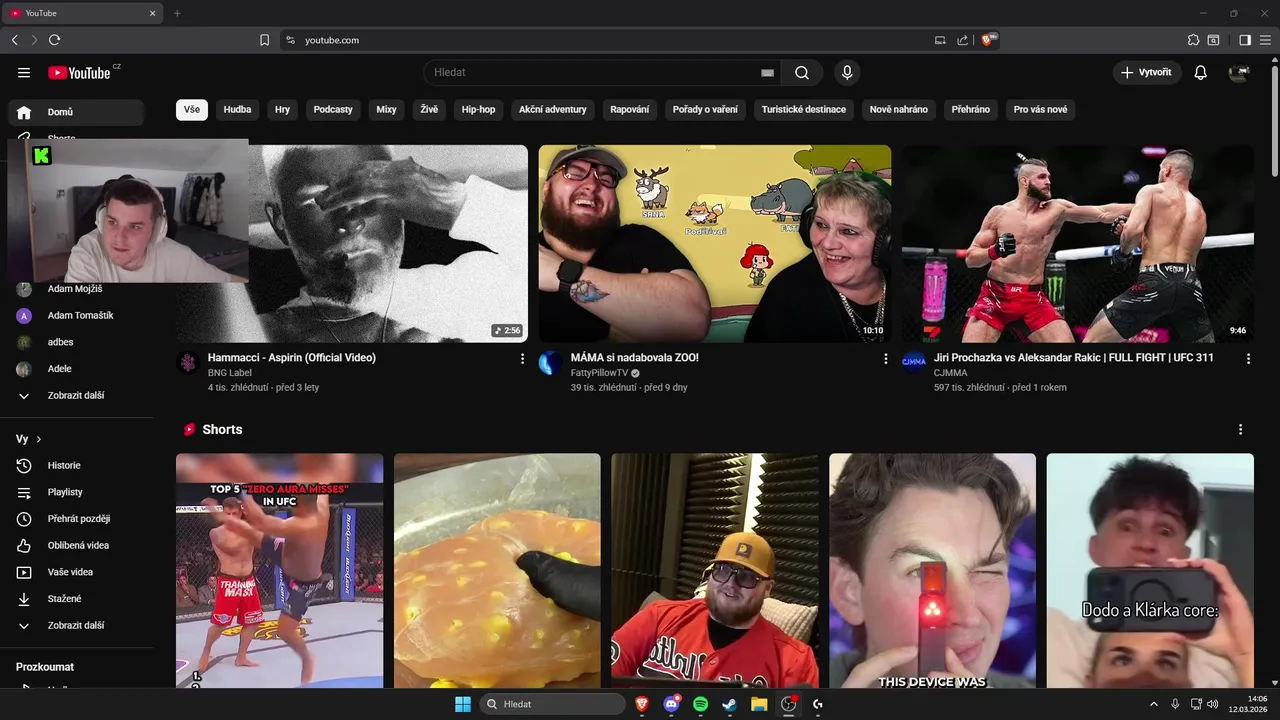Open the browser extensions puzzle icon

[1193, 40]
